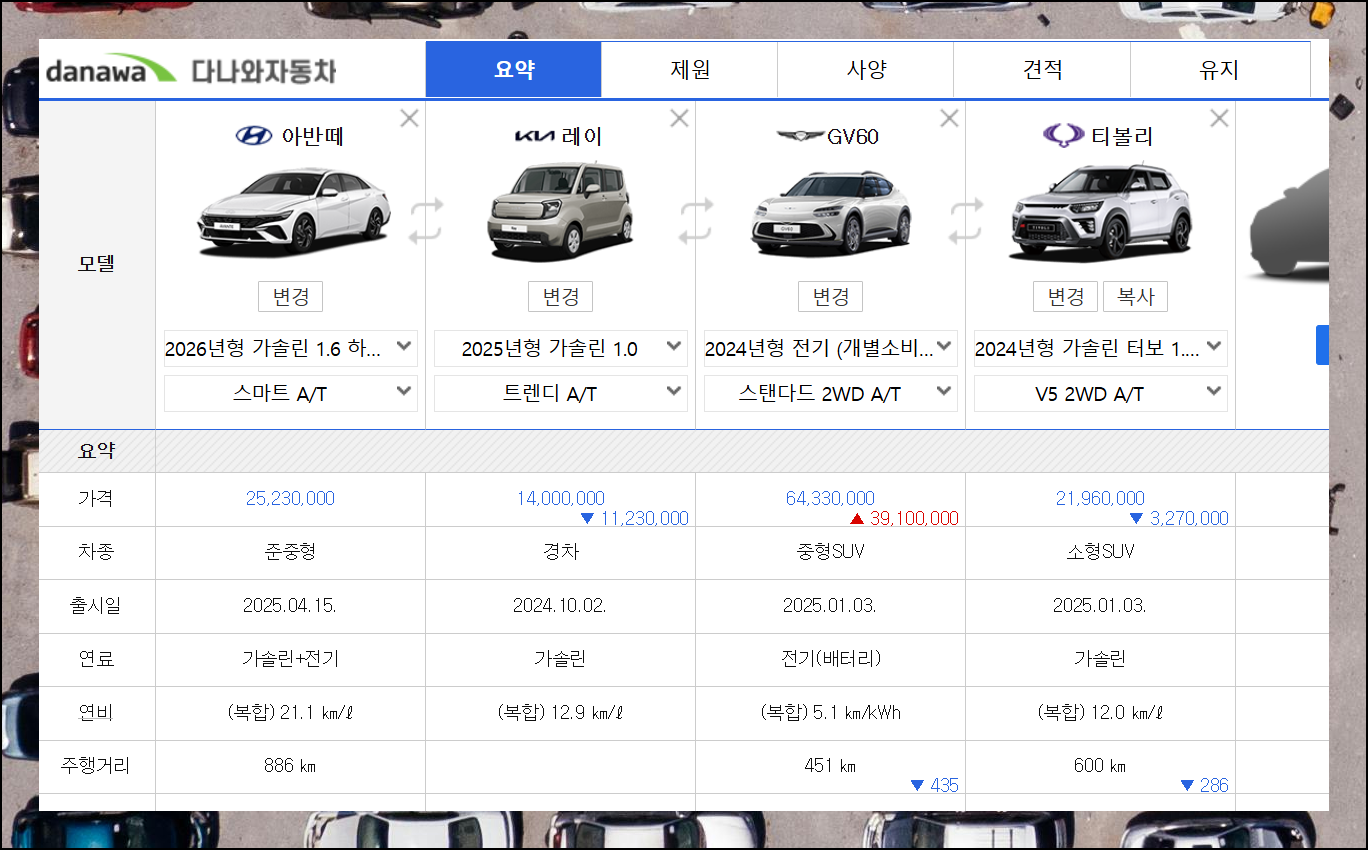This screenshot has height=850, width=1368.
Task: Click the 전기(배터리) fuel cell
Action: 831,659
